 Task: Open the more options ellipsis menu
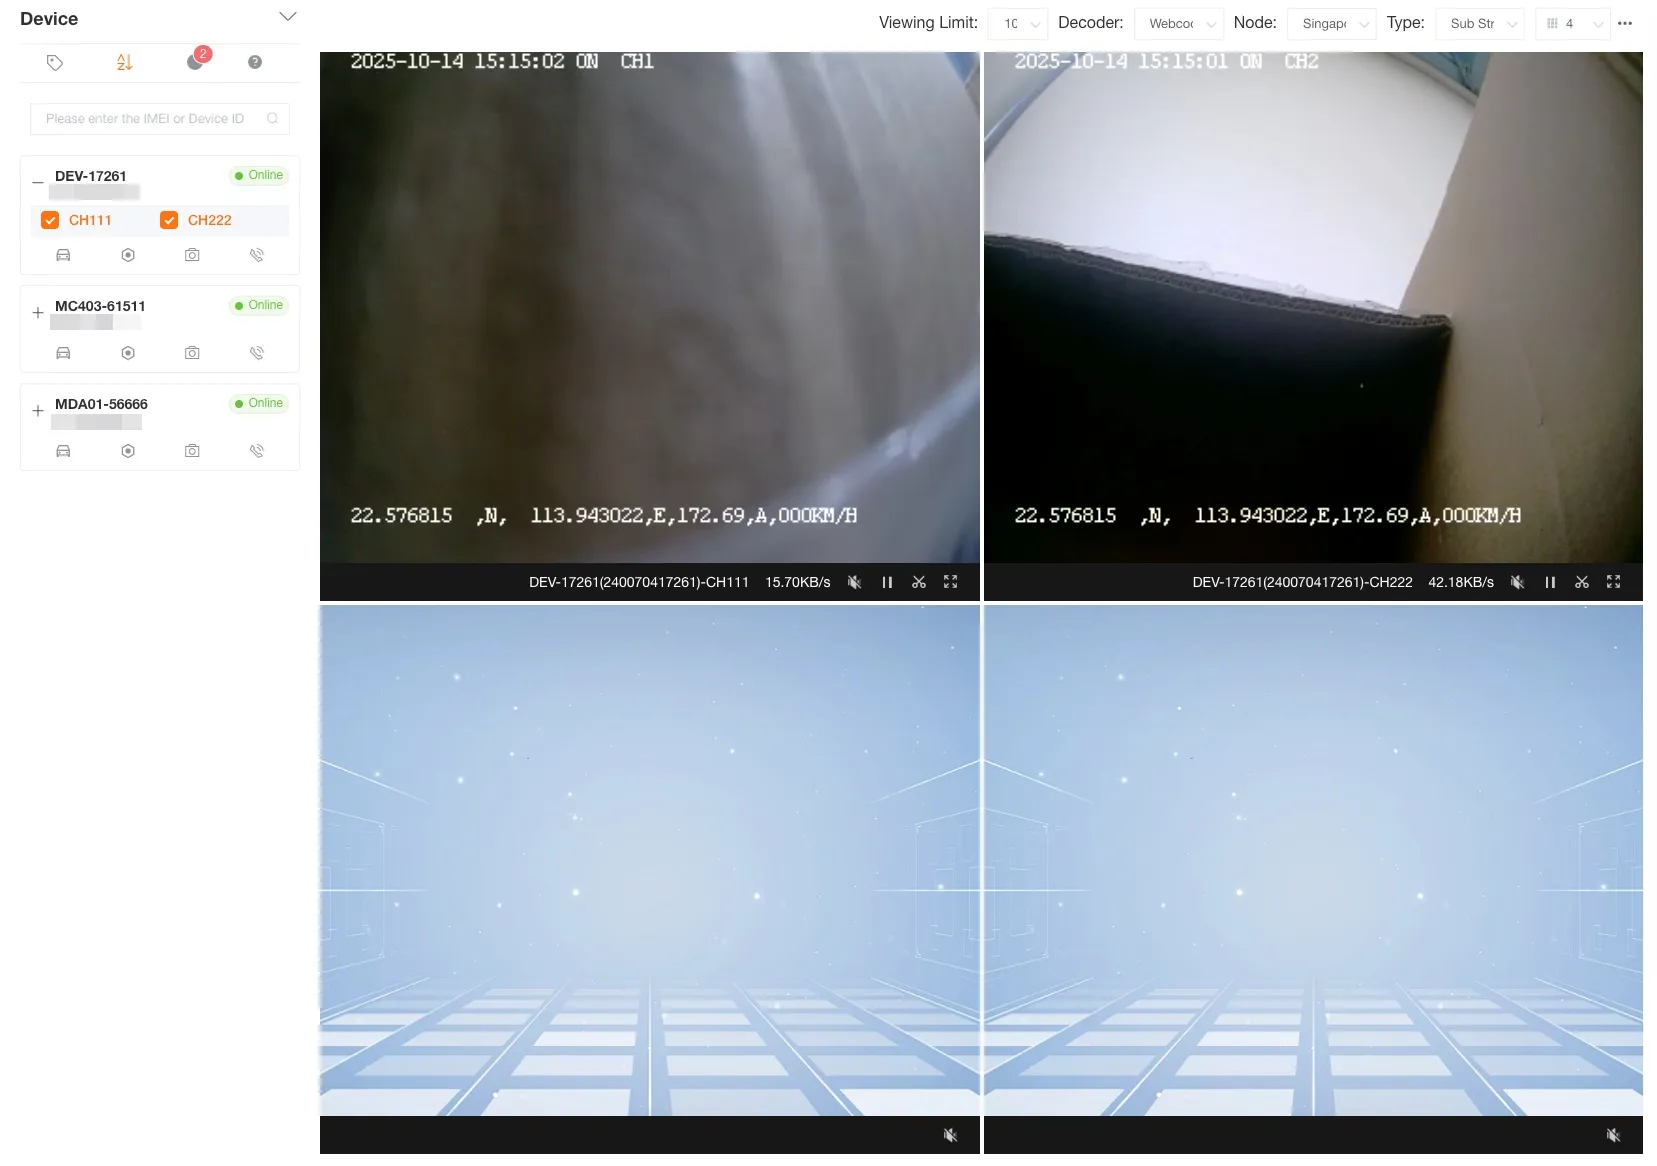coord(1625,23)
